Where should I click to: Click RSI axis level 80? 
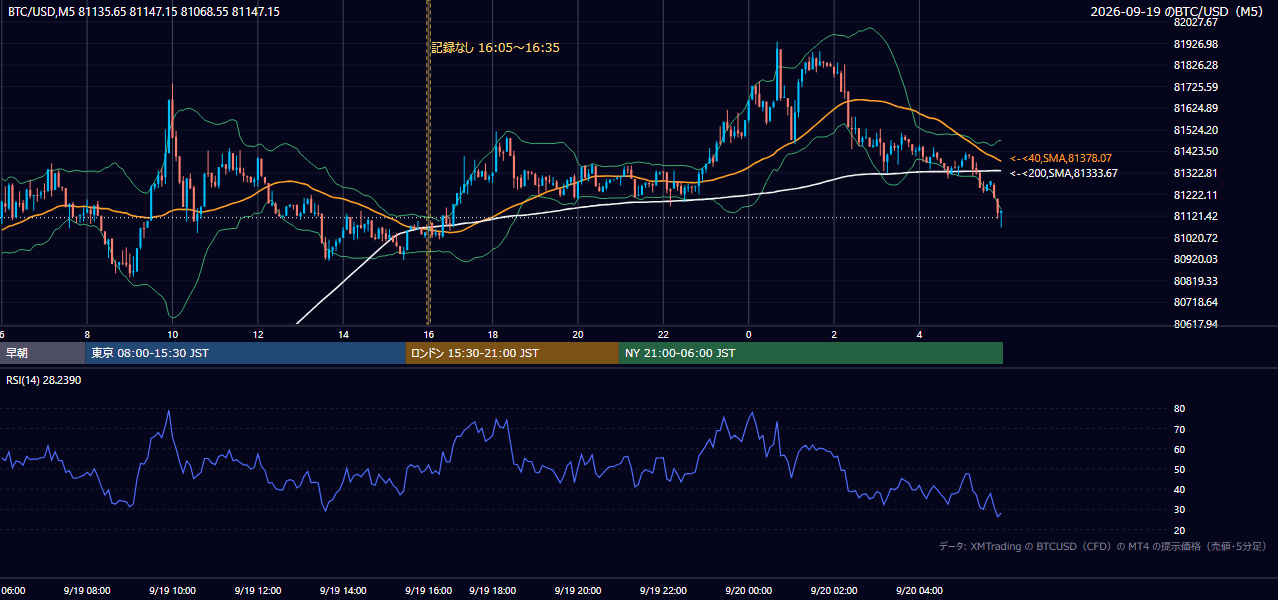1179,409
